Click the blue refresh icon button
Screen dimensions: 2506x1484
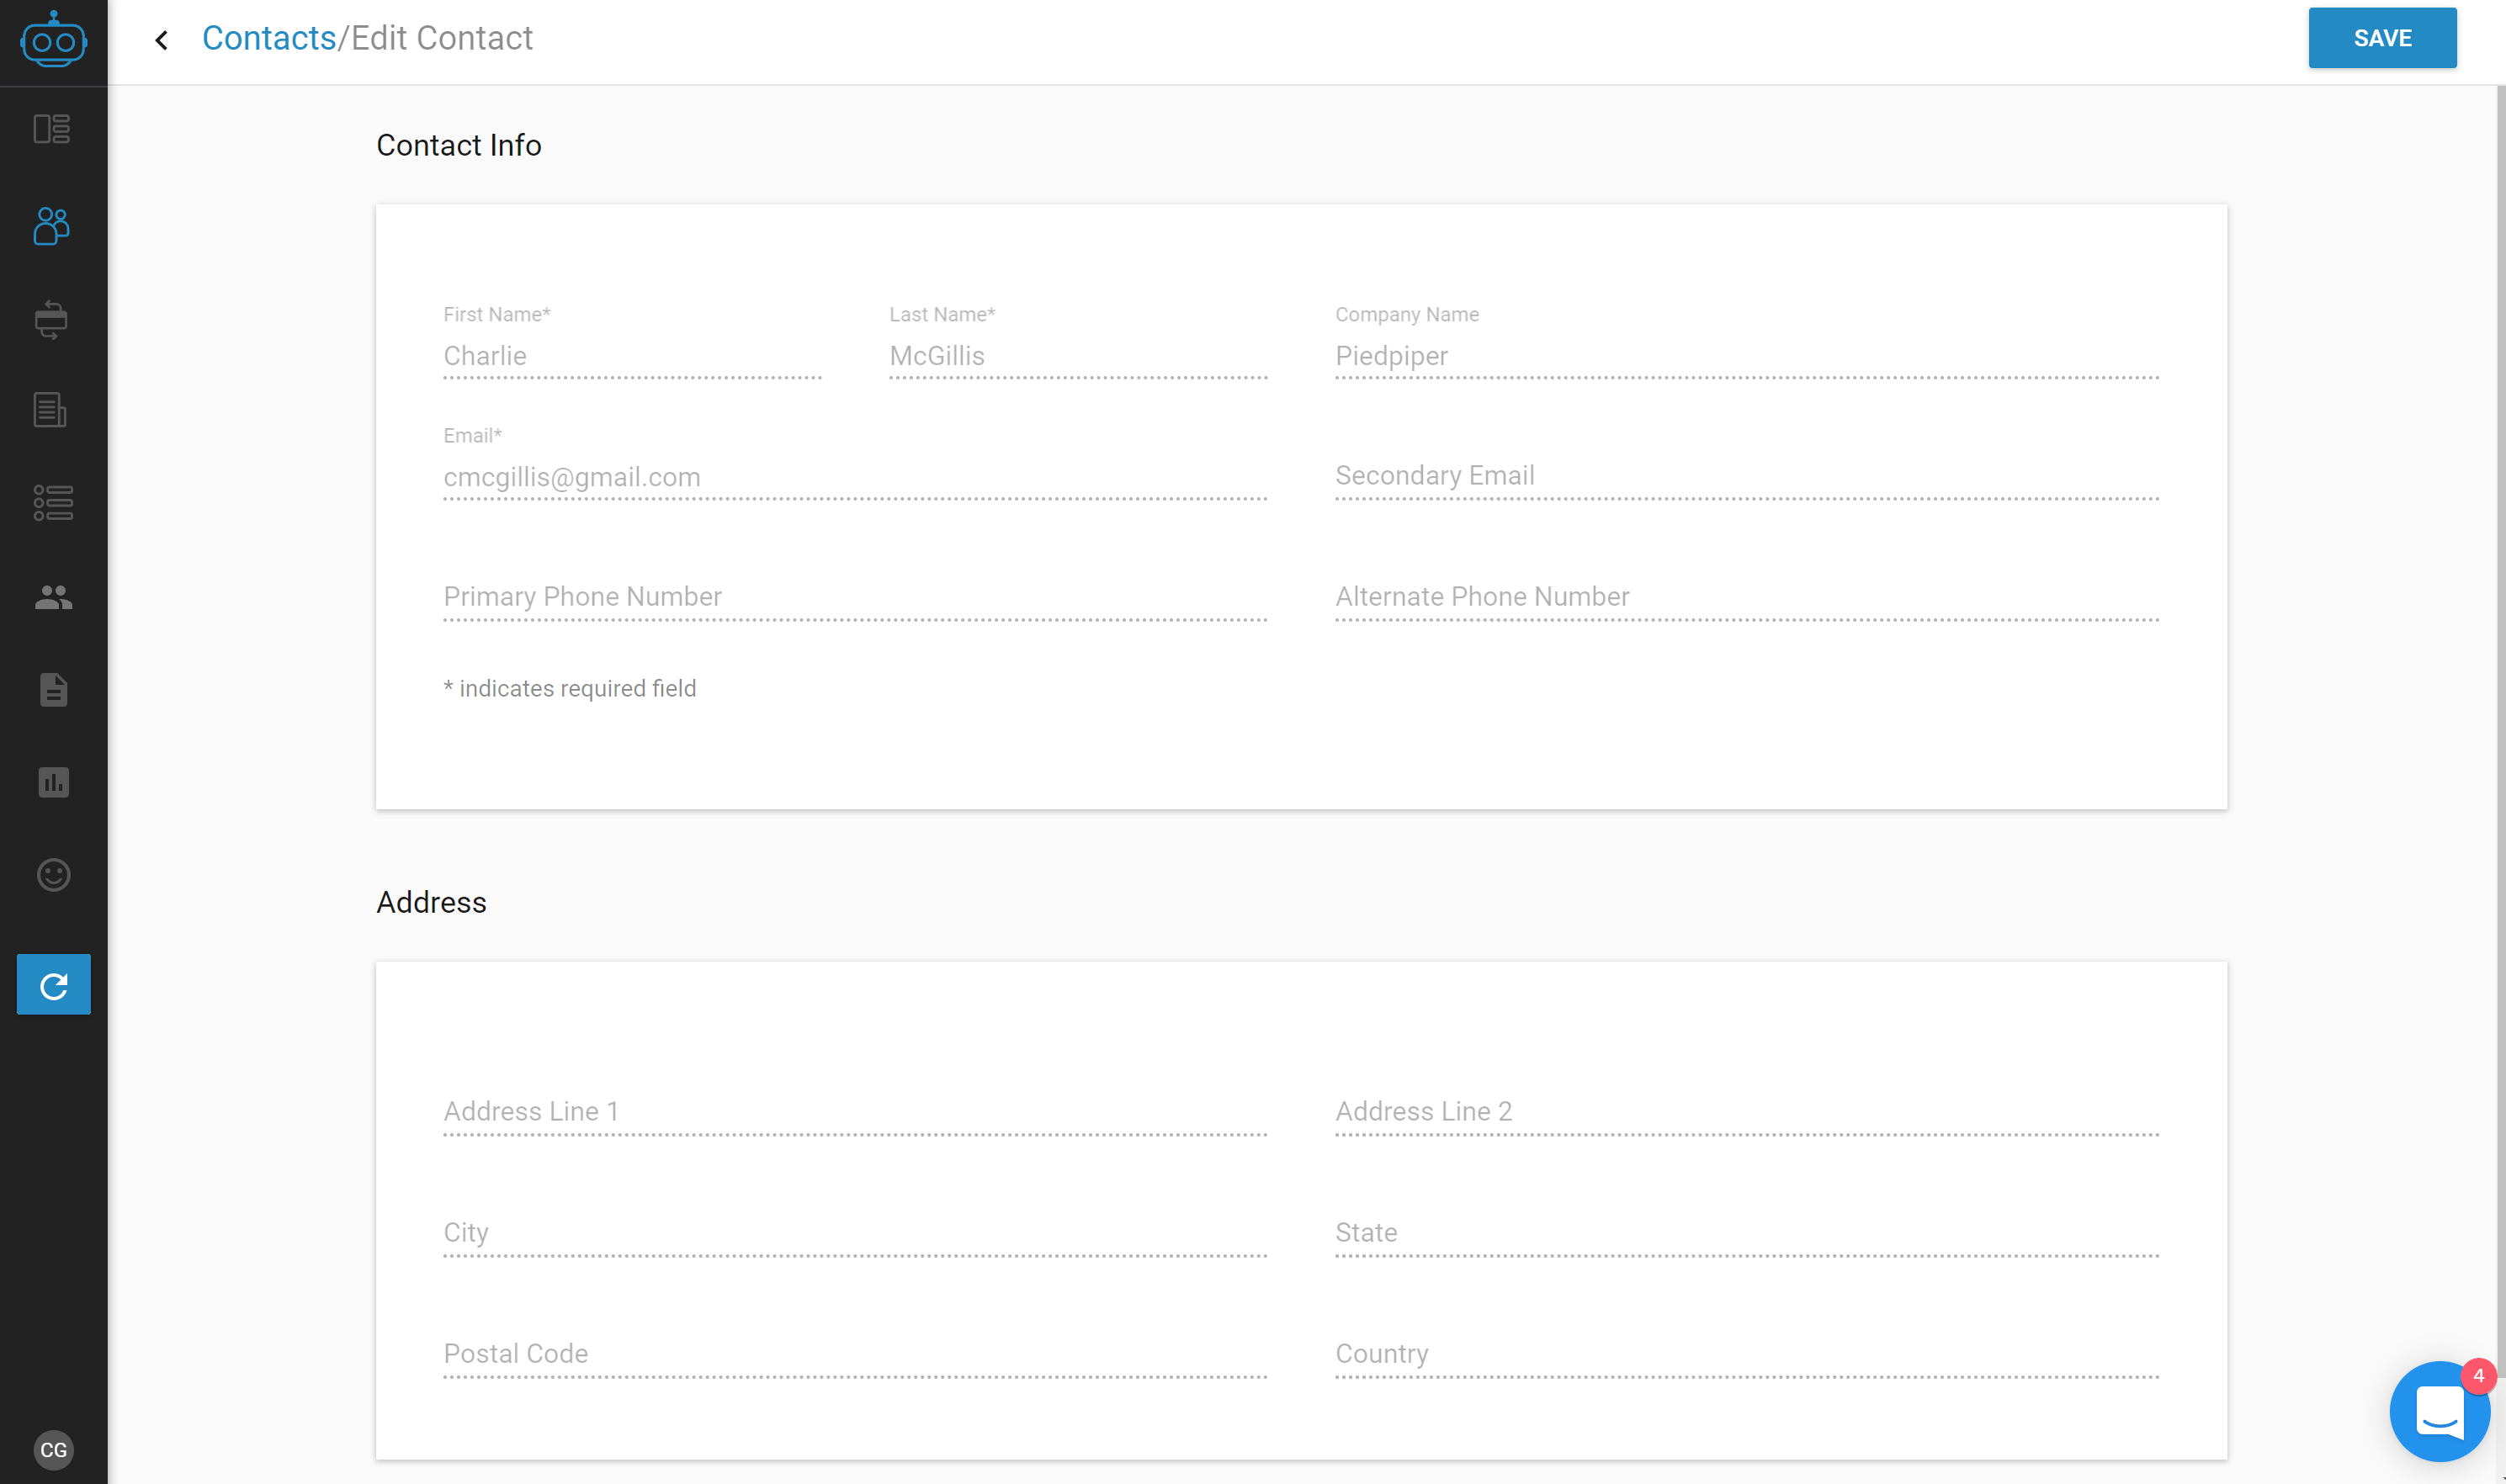click(53, 985)
